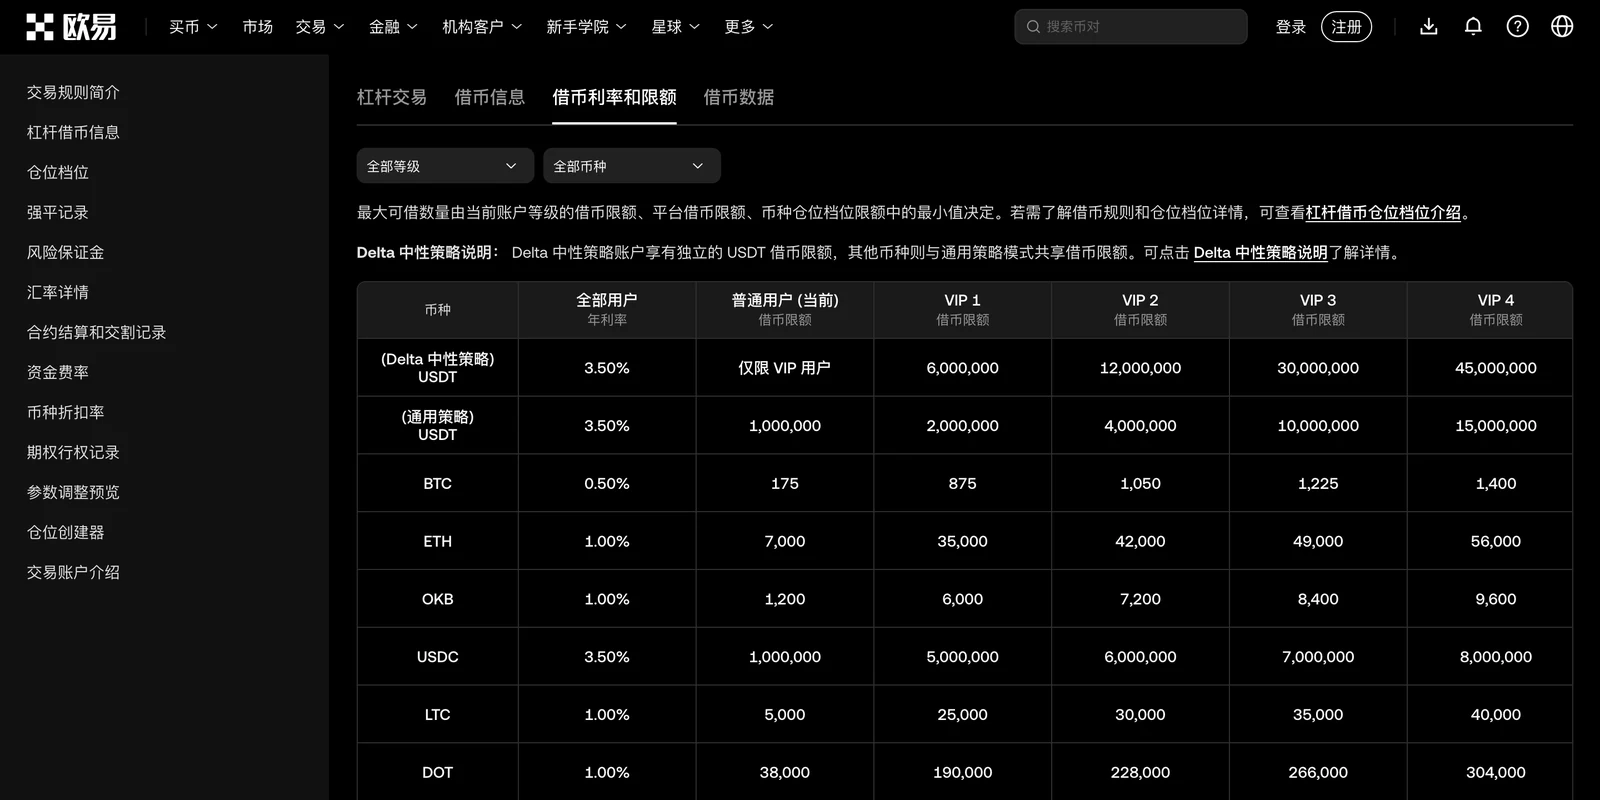
Task: Open 杠杆借币信息 in the sidebar
Action: point(73,132)
